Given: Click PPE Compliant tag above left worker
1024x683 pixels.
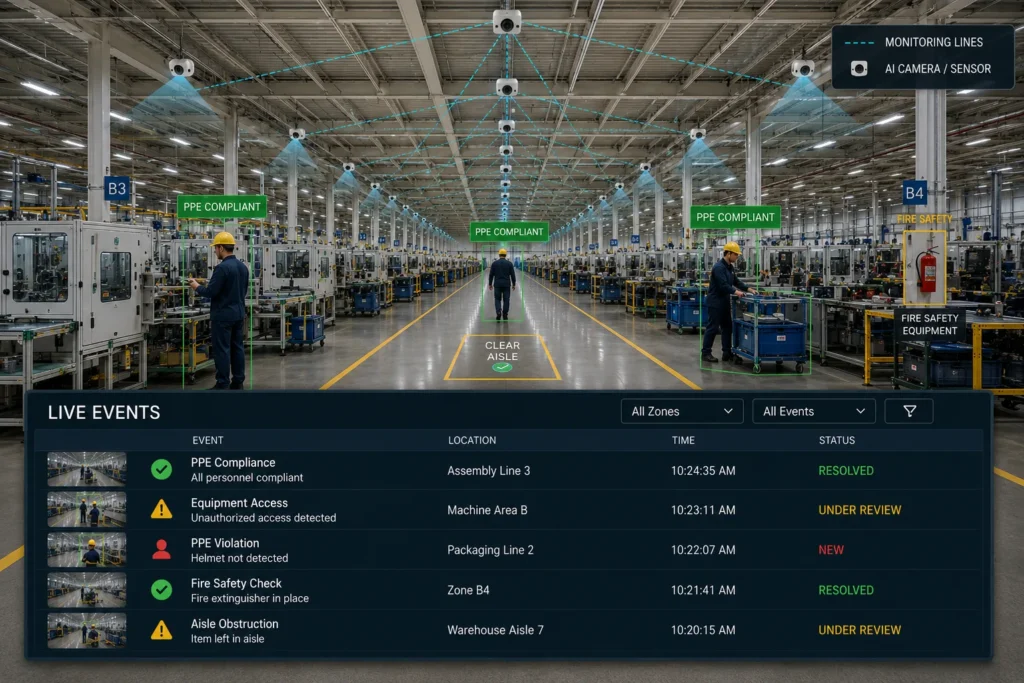Looking at the screenshot, I should pyautogui.click(x=222, y=206).
